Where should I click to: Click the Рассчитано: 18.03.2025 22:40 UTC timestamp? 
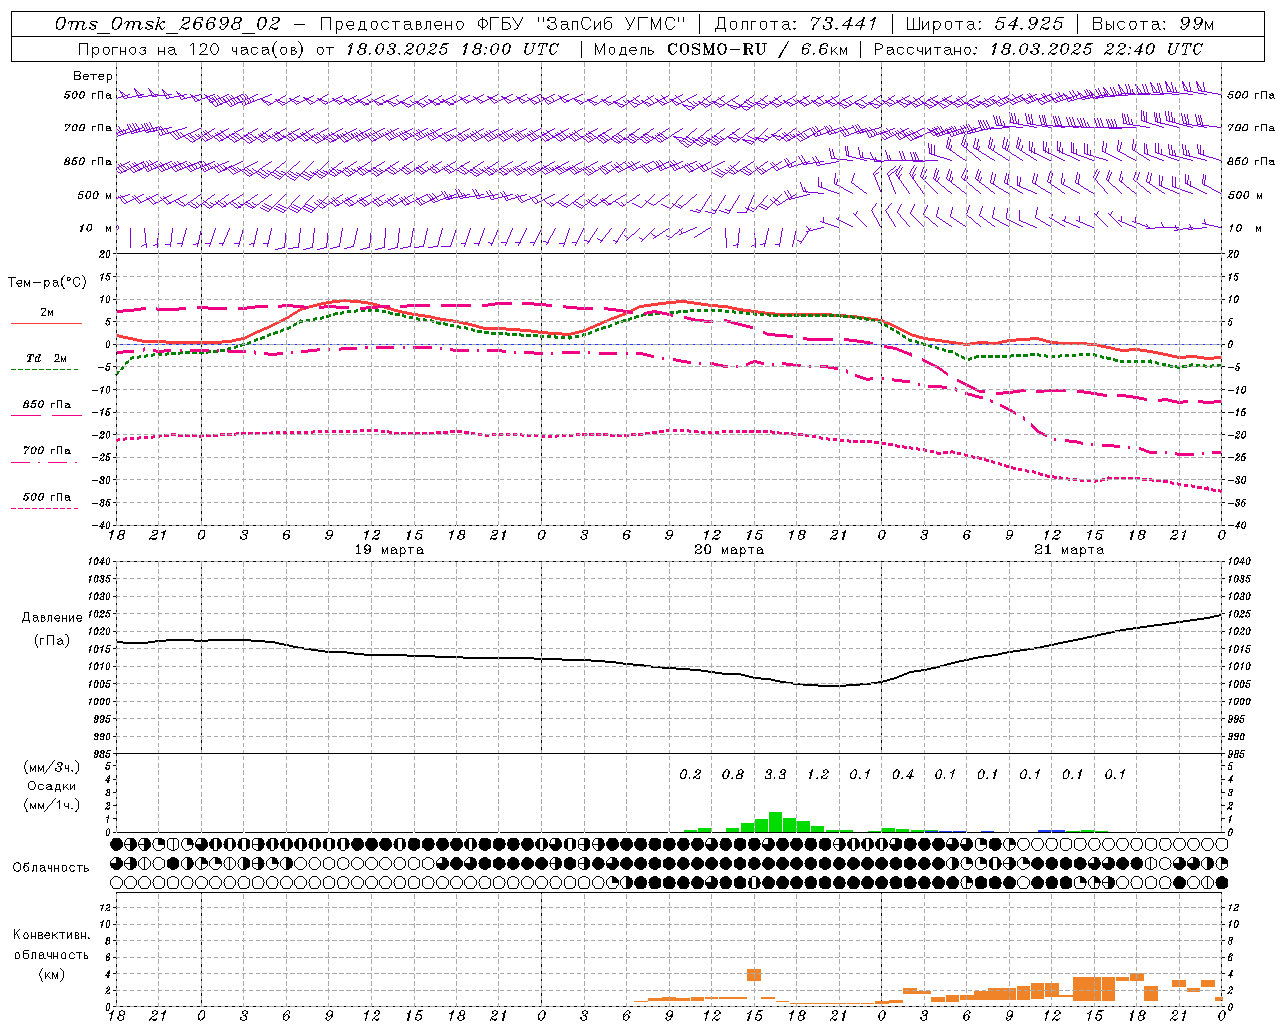pyautogui.click(x=1038, y=49)
